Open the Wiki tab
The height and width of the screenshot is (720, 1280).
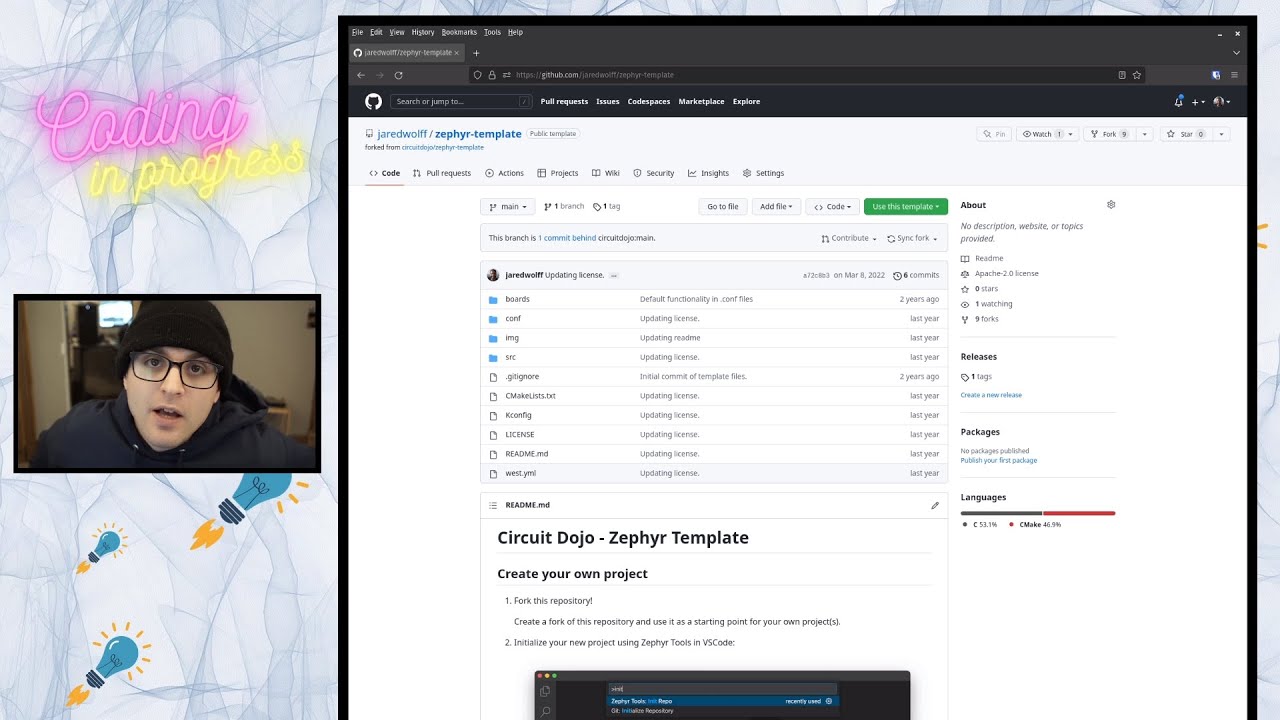pyautogui.click(x=606, y=173)
